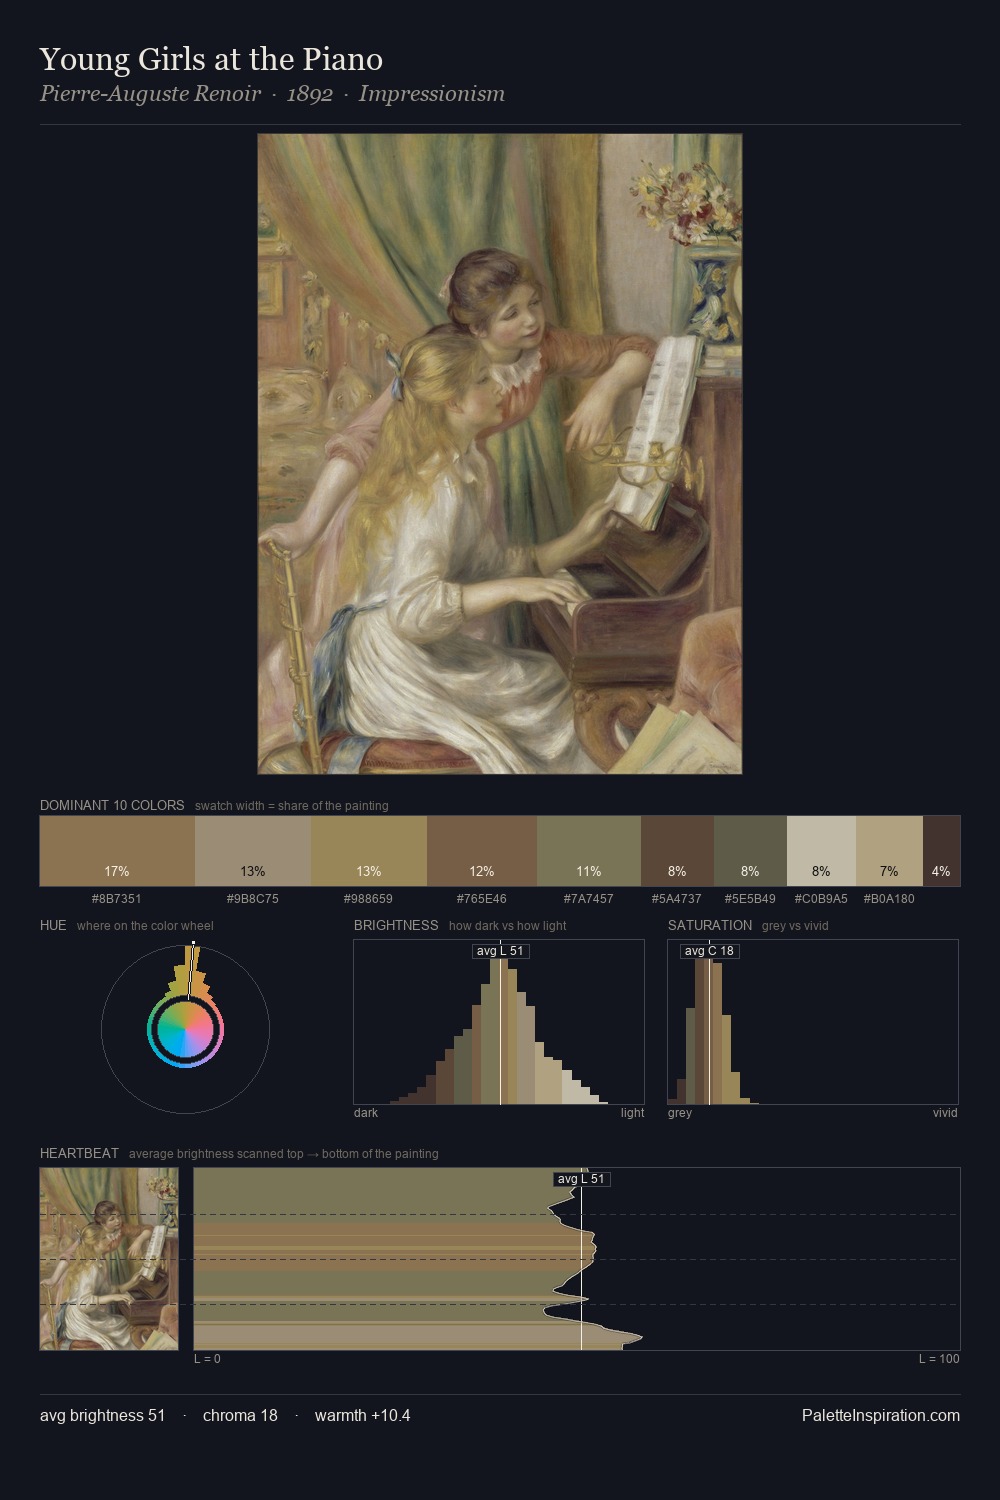Click the hex code '#C0B9A5'
The width and height of the screenshot is (1000, 1500).
pos(821,898)
